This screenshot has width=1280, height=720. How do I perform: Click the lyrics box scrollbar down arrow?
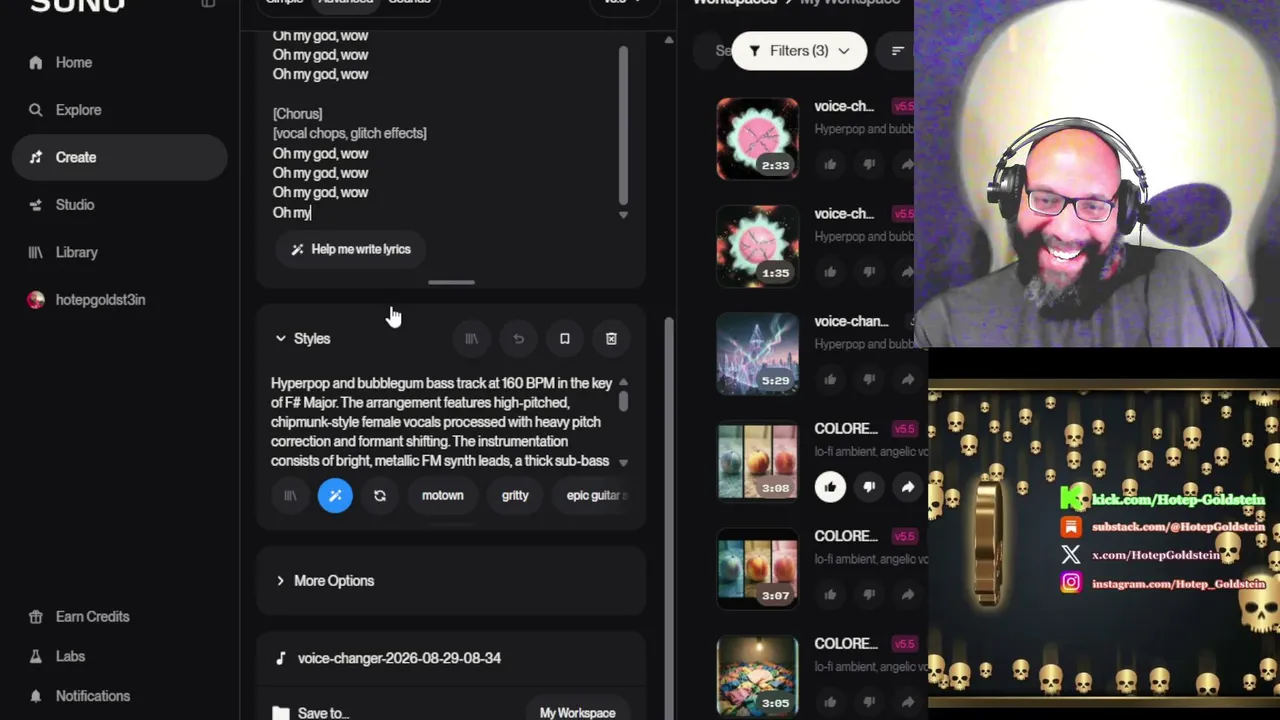[623, 215]
